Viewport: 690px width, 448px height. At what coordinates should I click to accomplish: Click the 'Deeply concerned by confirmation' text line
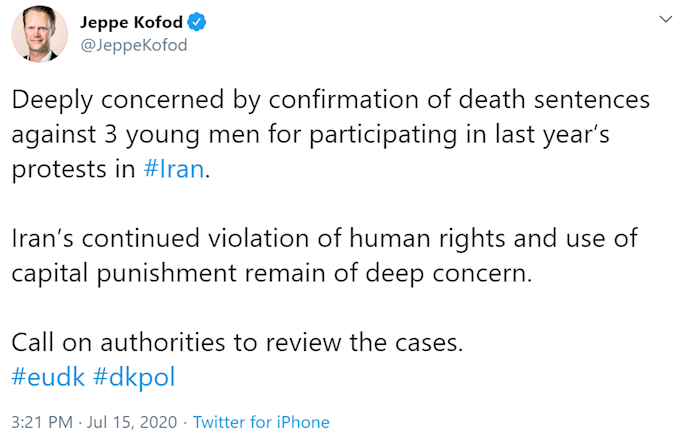click(330, 101)
